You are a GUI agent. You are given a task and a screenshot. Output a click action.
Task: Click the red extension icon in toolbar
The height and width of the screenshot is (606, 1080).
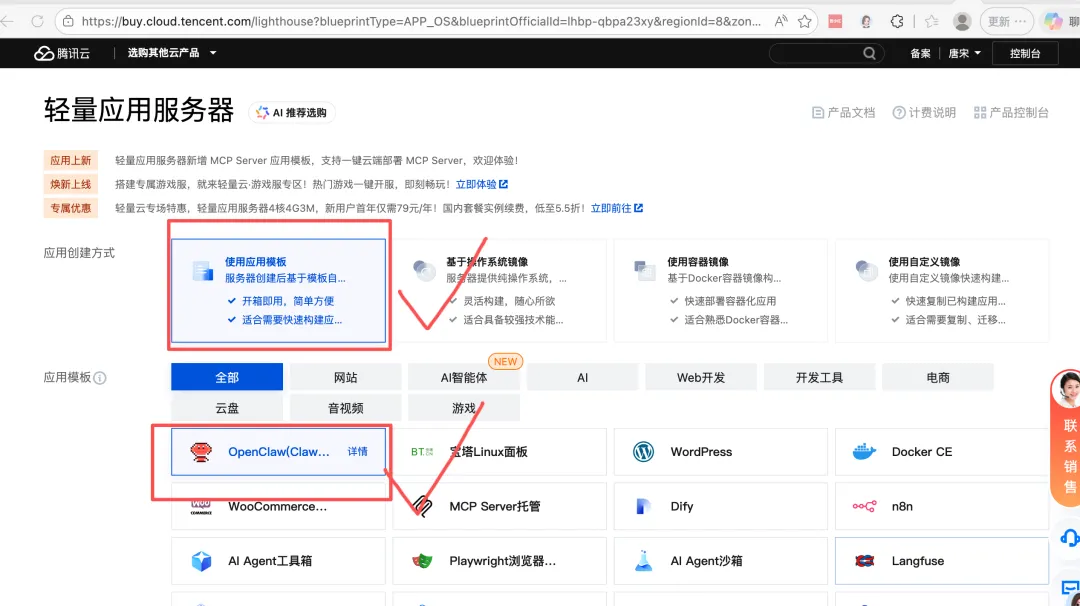coord(835,21)
